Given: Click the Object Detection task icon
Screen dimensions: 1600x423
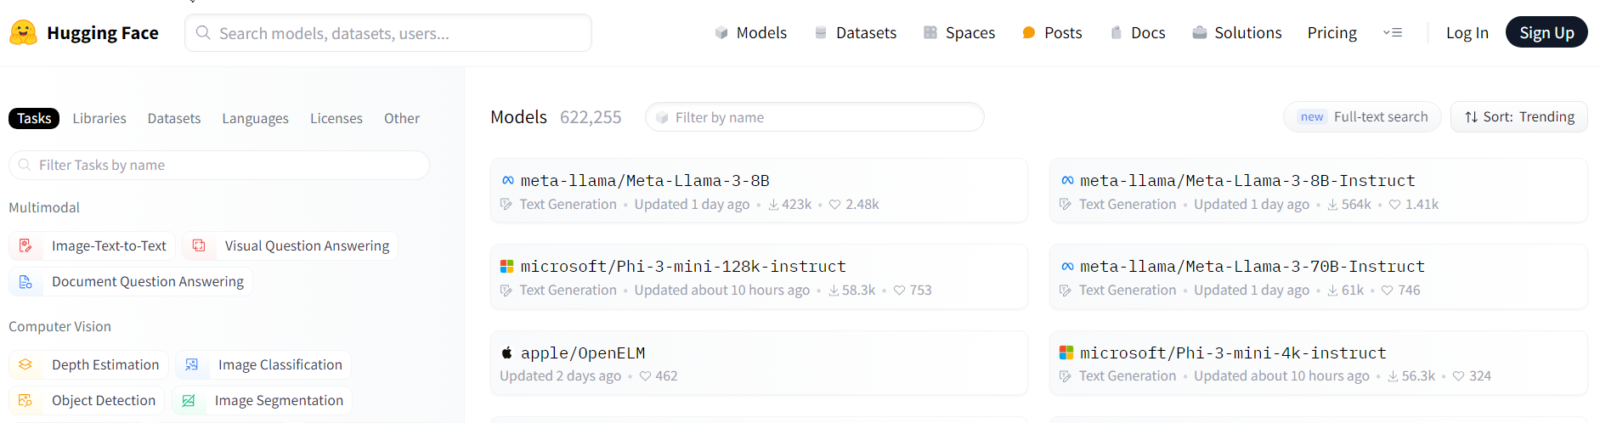Looking at the screenshot, I should coord(26,401).
